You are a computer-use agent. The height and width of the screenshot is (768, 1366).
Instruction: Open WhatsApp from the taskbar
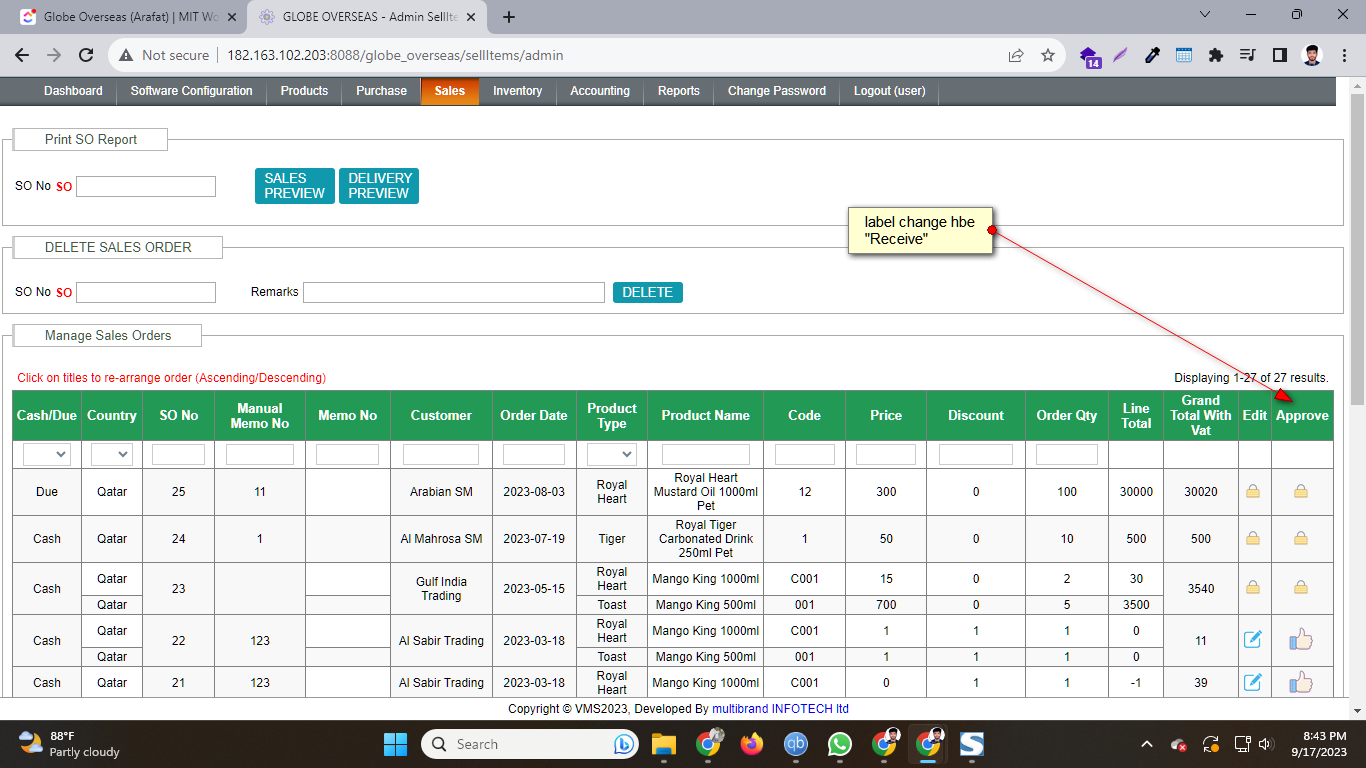click(839, 744)
